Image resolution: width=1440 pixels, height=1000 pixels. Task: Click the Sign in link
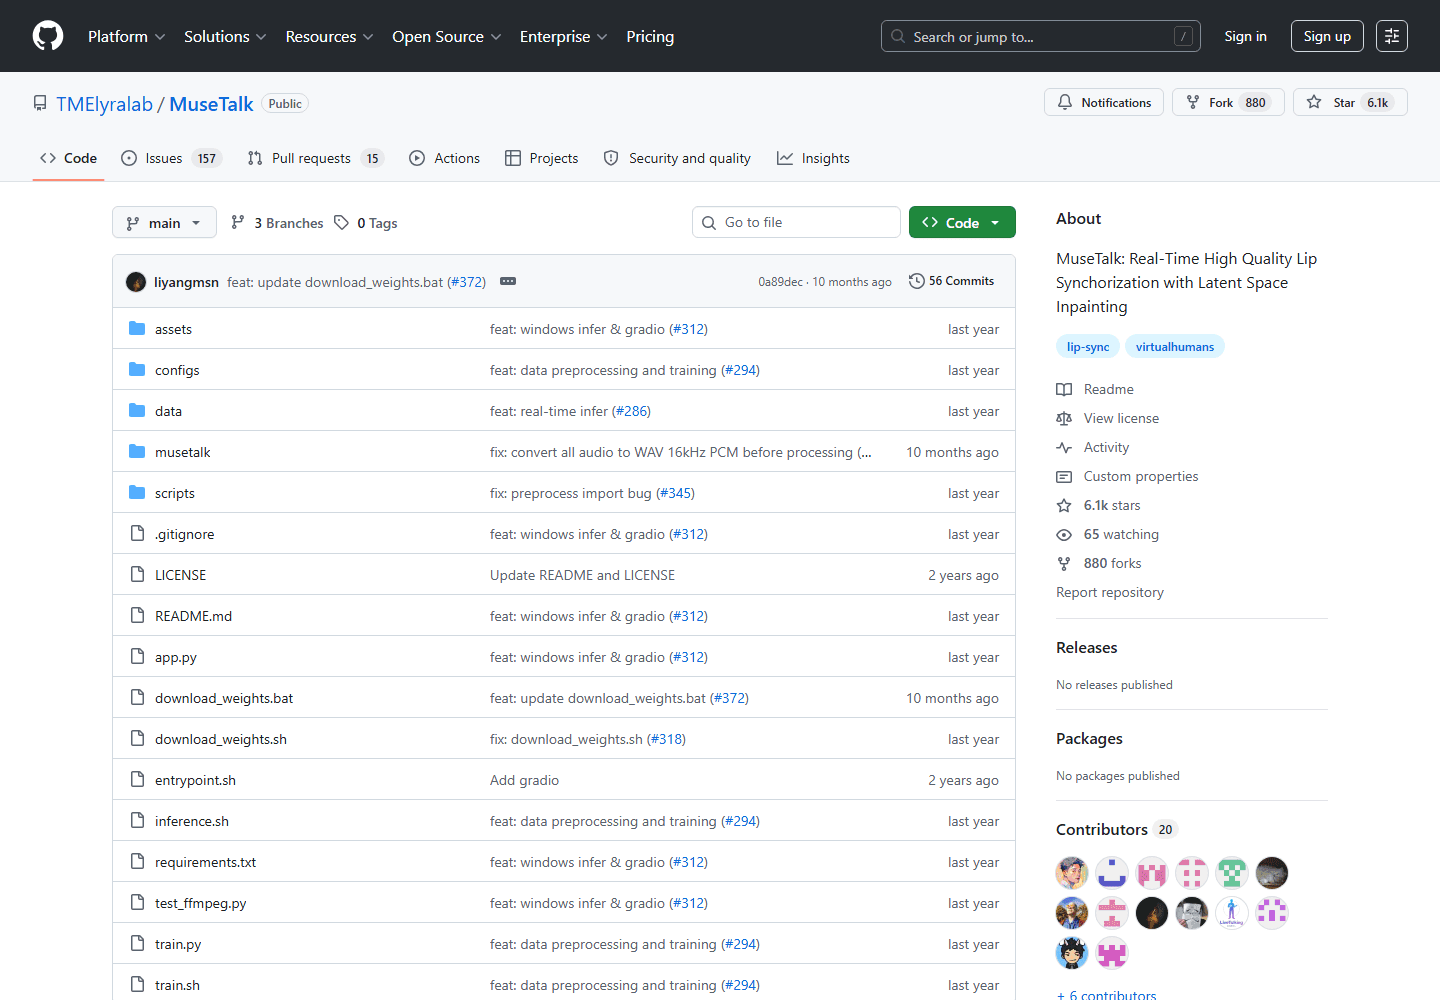(1245, 36)
